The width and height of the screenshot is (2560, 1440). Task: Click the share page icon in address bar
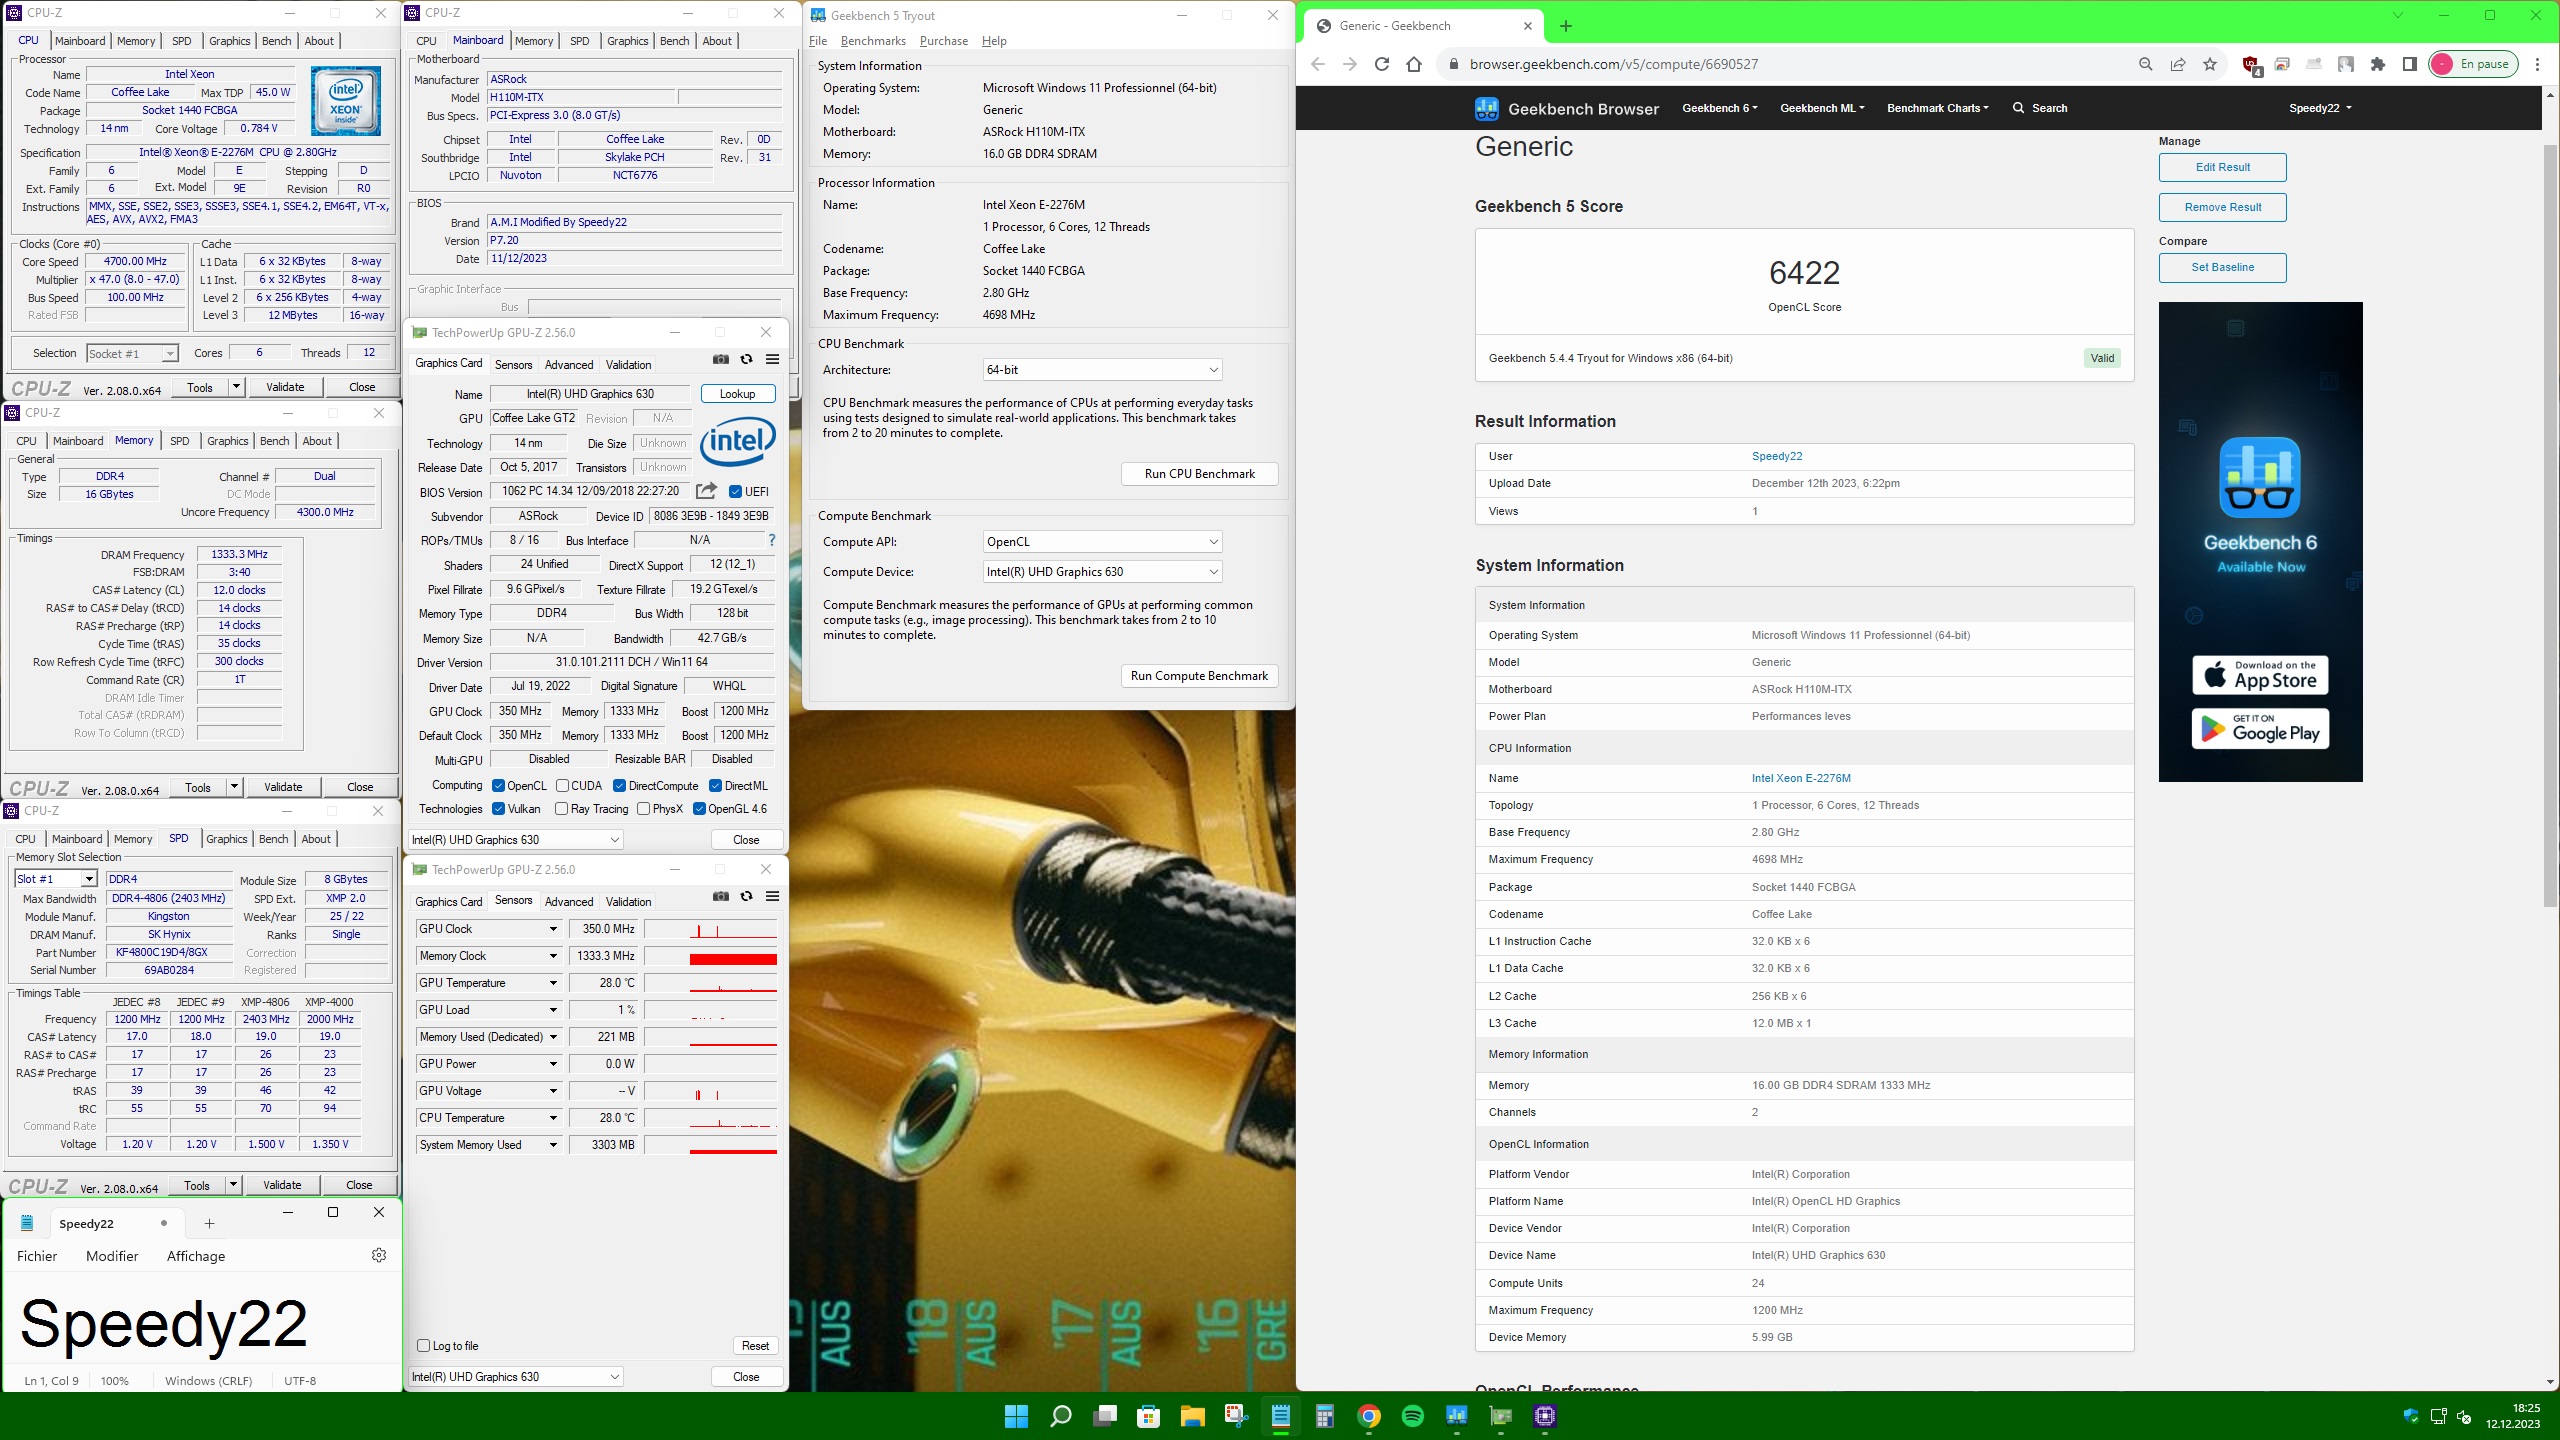pyautogui.click(x=2178, y=64)
